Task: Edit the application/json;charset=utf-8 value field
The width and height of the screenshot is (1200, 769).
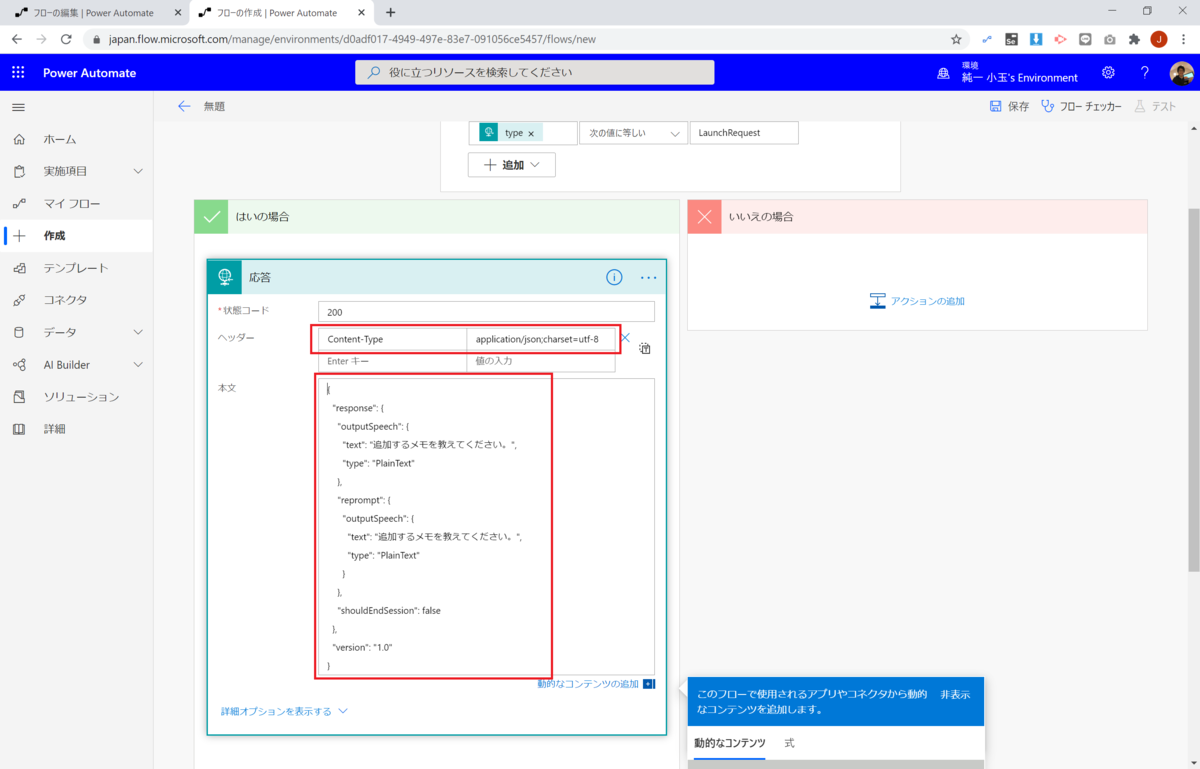Action: [541, 339]
